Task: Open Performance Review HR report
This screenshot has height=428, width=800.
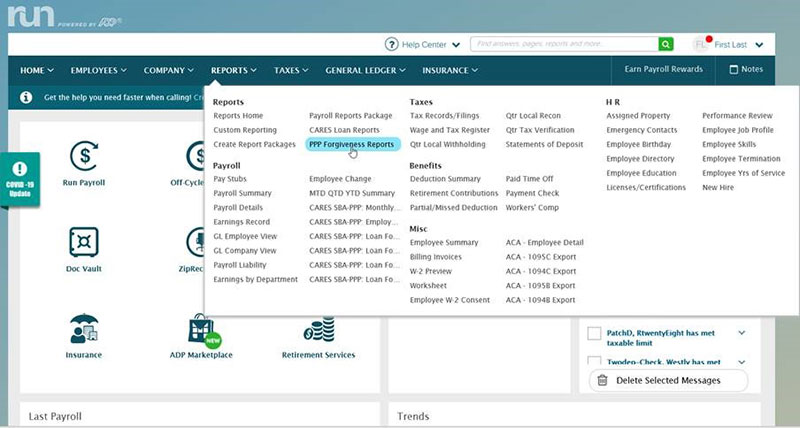Action: click(x=737, y=116)
